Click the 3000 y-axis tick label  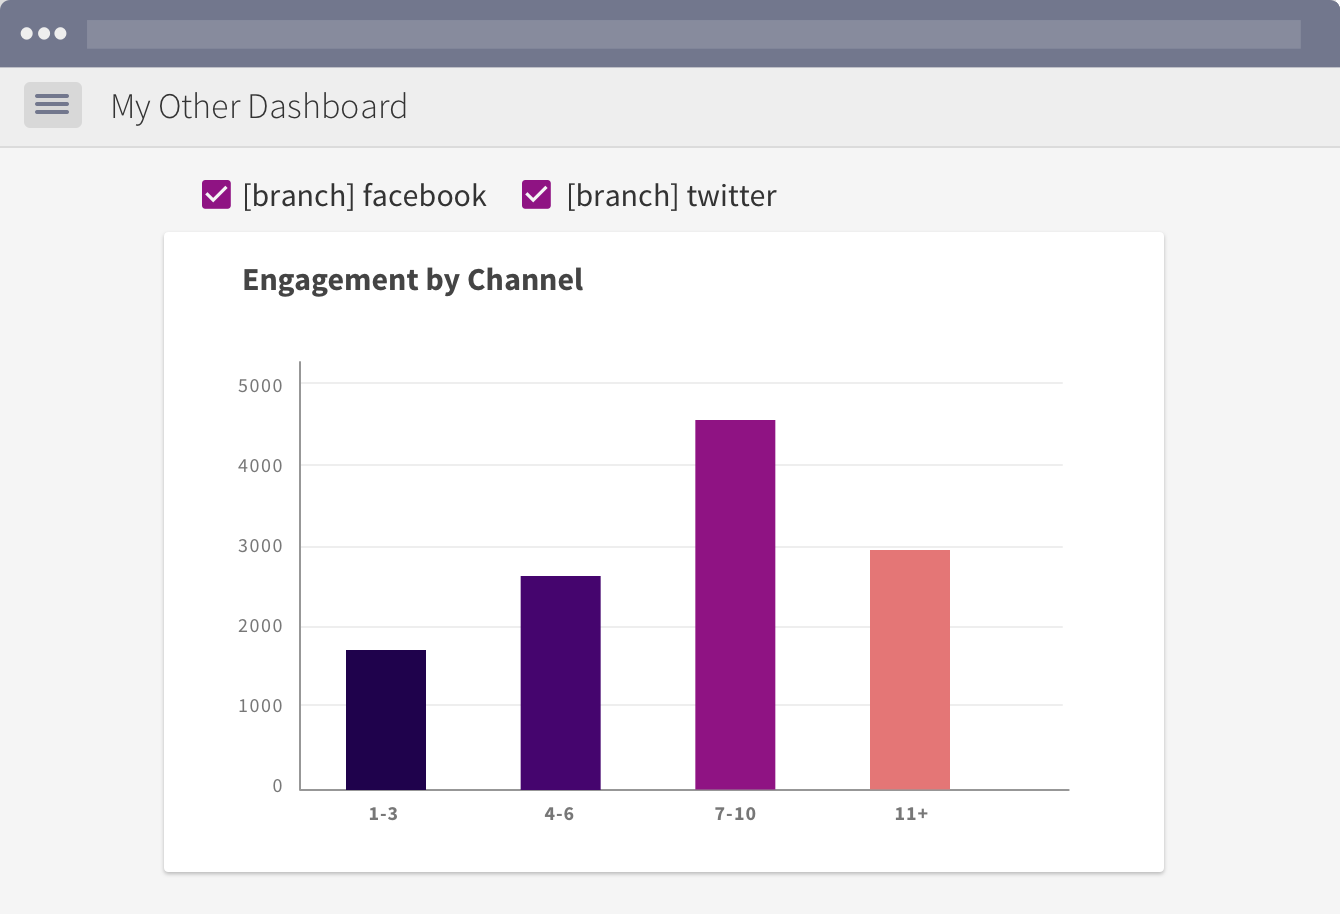pyautogui.click(x=260, y=546)
